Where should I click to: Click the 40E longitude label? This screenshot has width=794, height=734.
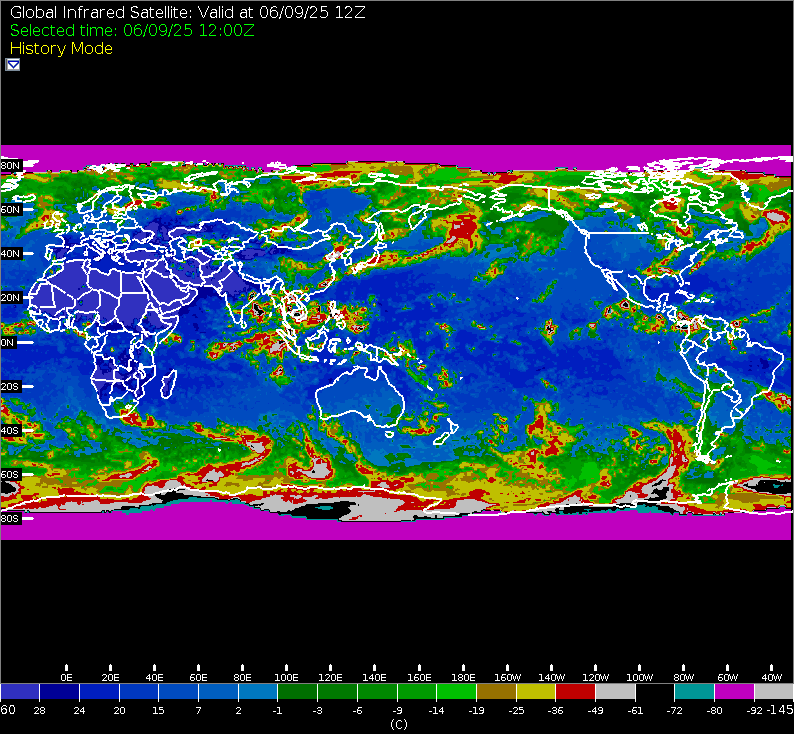point(154,677)
